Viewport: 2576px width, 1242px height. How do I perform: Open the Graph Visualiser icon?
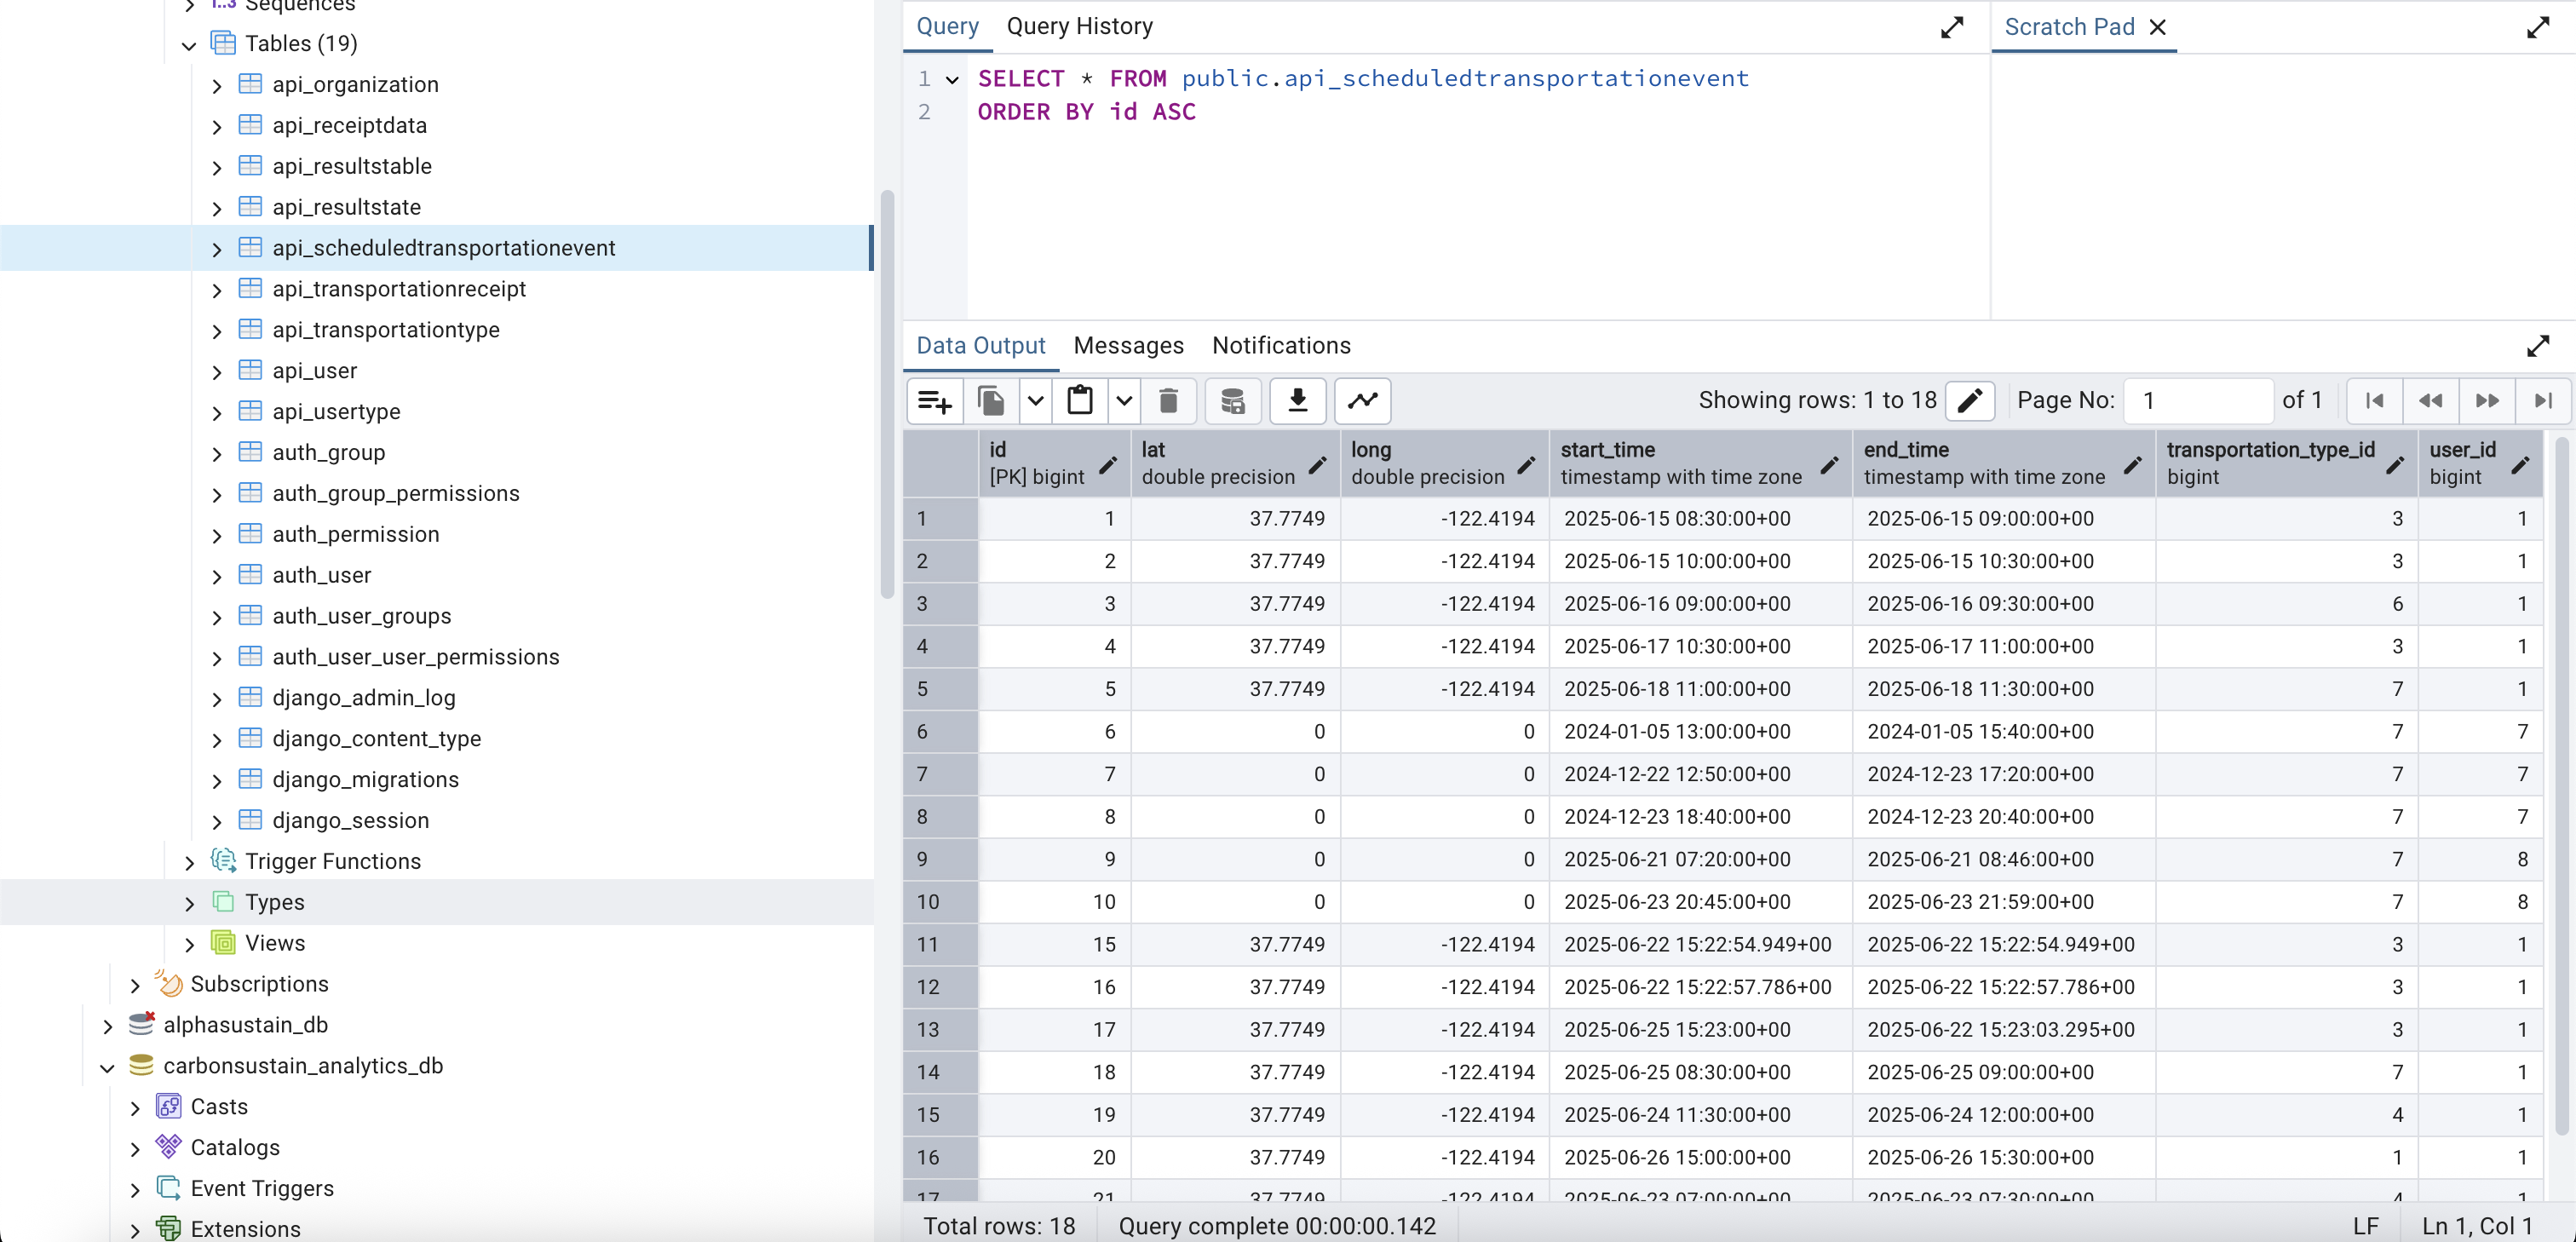point(1362,401)
